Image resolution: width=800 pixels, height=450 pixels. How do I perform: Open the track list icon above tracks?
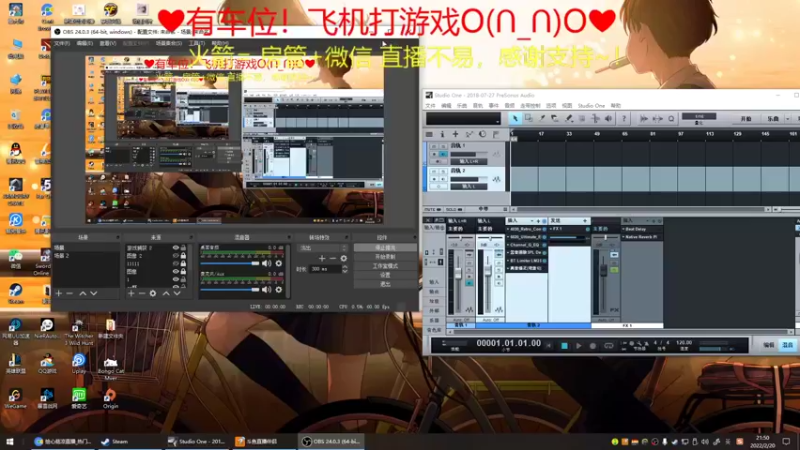(429, 134)
